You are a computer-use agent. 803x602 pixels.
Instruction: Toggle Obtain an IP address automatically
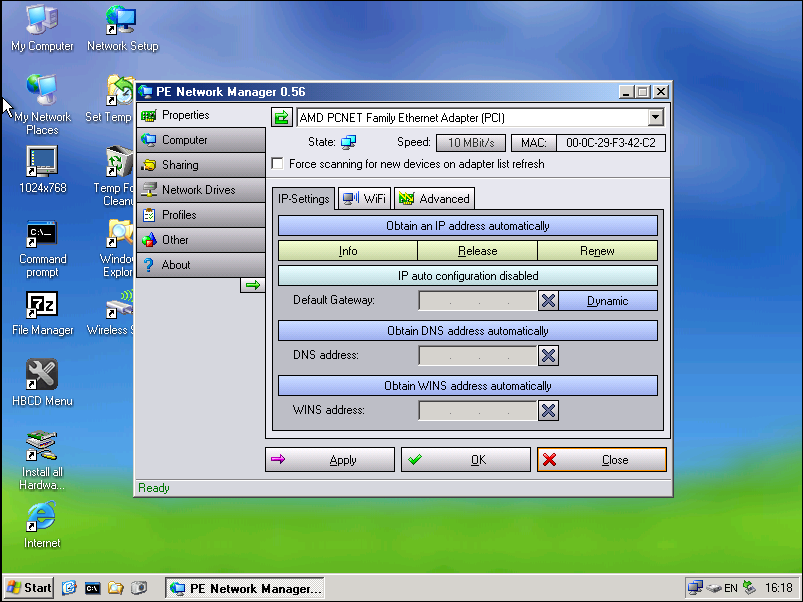point(468,226)
